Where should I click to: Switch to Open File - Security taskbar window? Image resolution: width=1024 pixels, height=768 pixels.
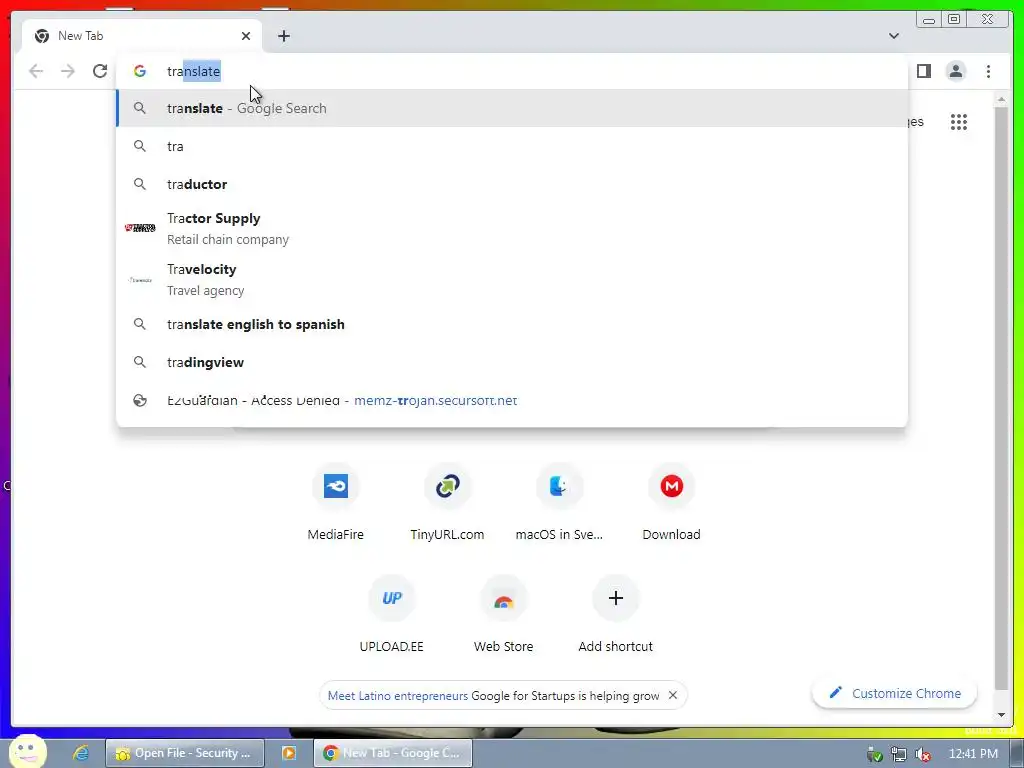185,753
